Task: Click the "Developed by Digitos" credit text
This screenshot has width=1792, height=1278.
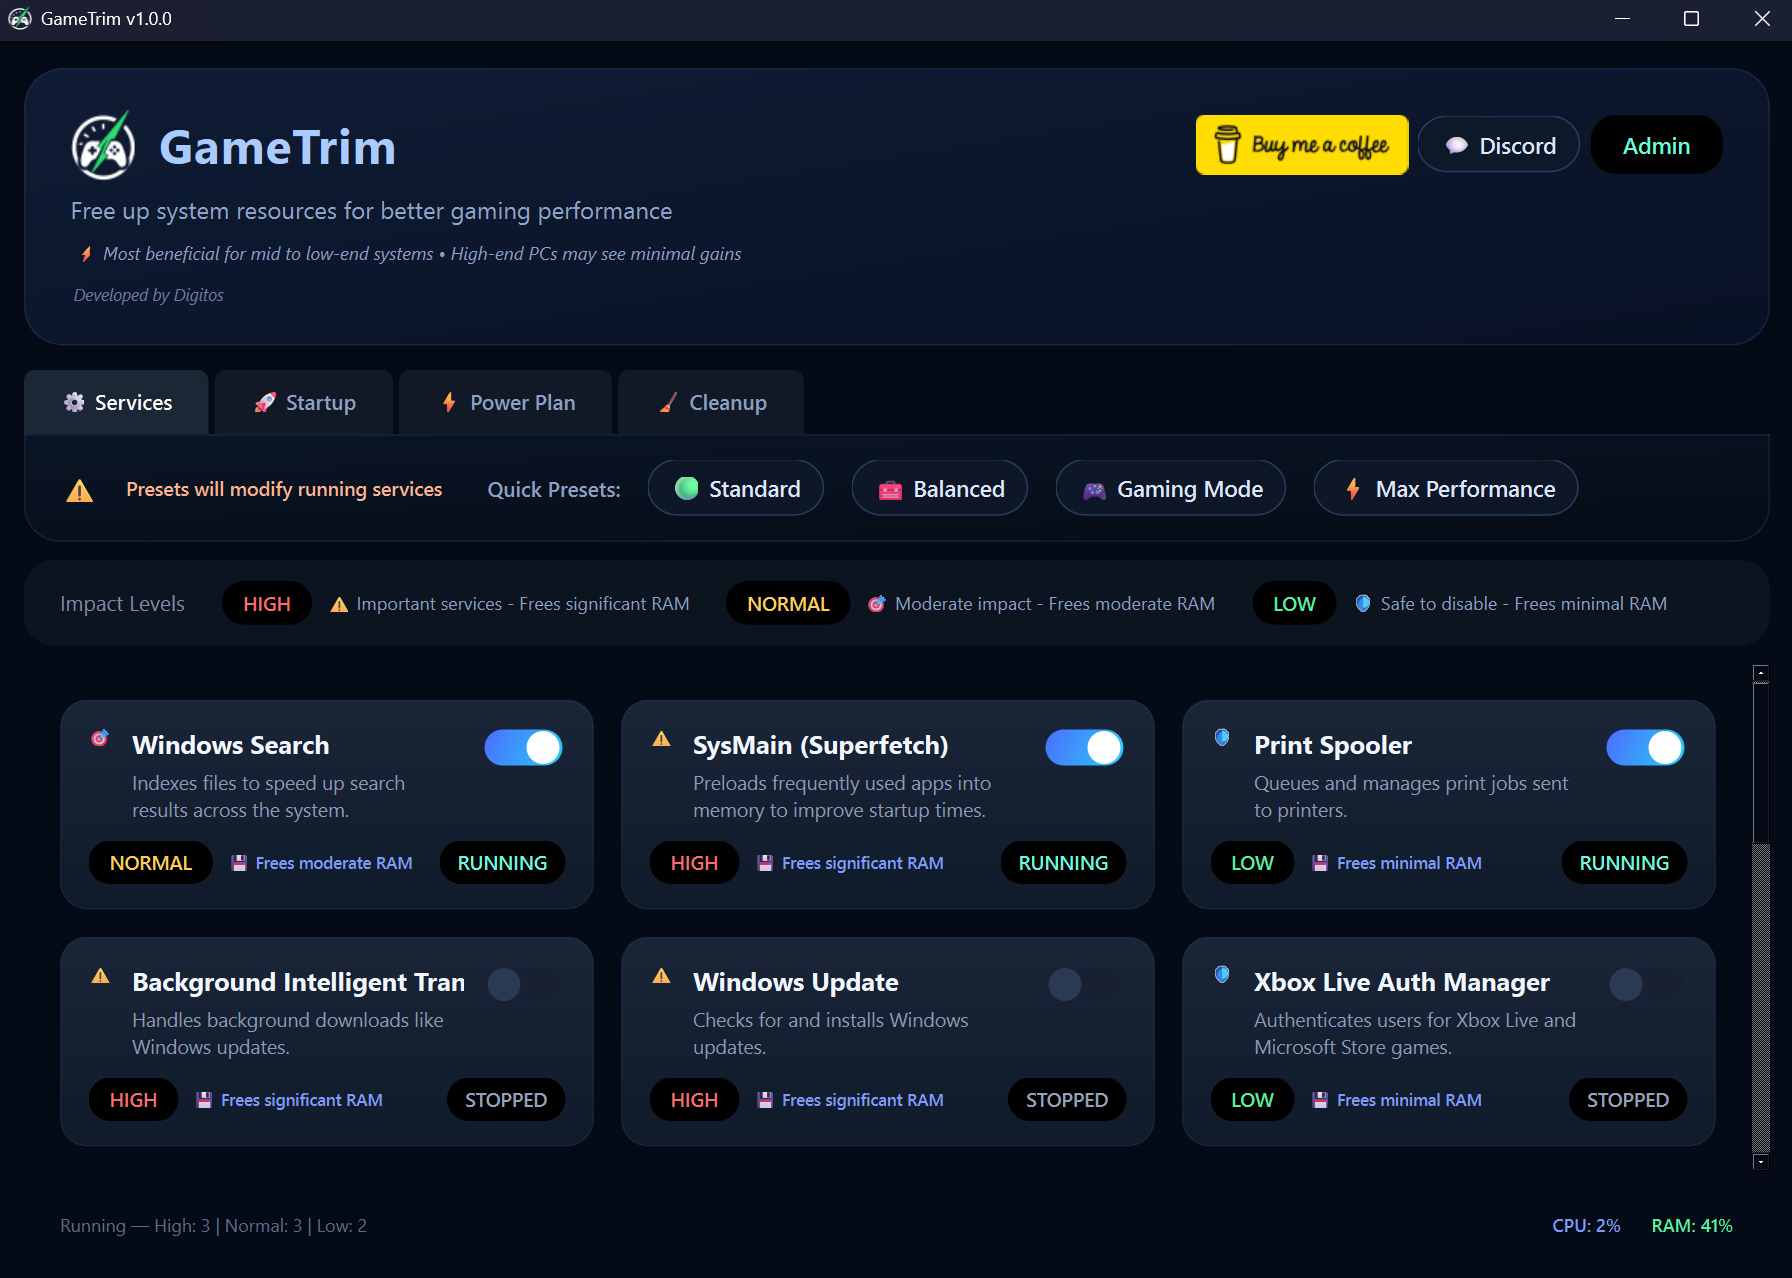Action: click(x=148, y=295)
